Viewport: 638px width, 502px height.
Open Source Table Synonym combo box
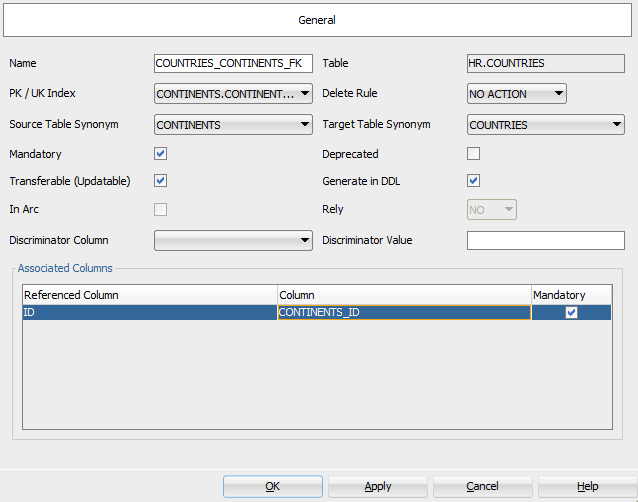(x=233, y=125)
